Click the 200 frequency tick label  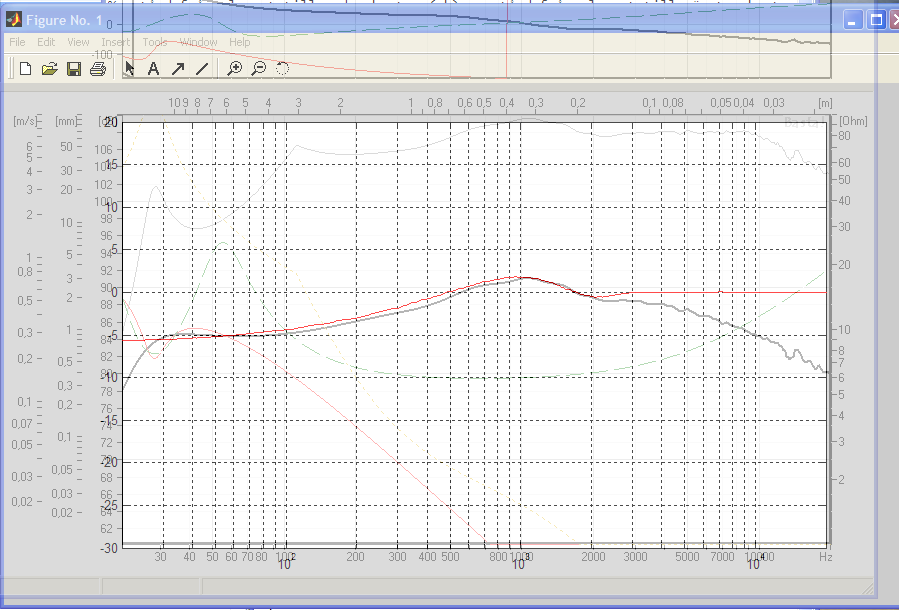pyautogui.click(x=355, y=557)
